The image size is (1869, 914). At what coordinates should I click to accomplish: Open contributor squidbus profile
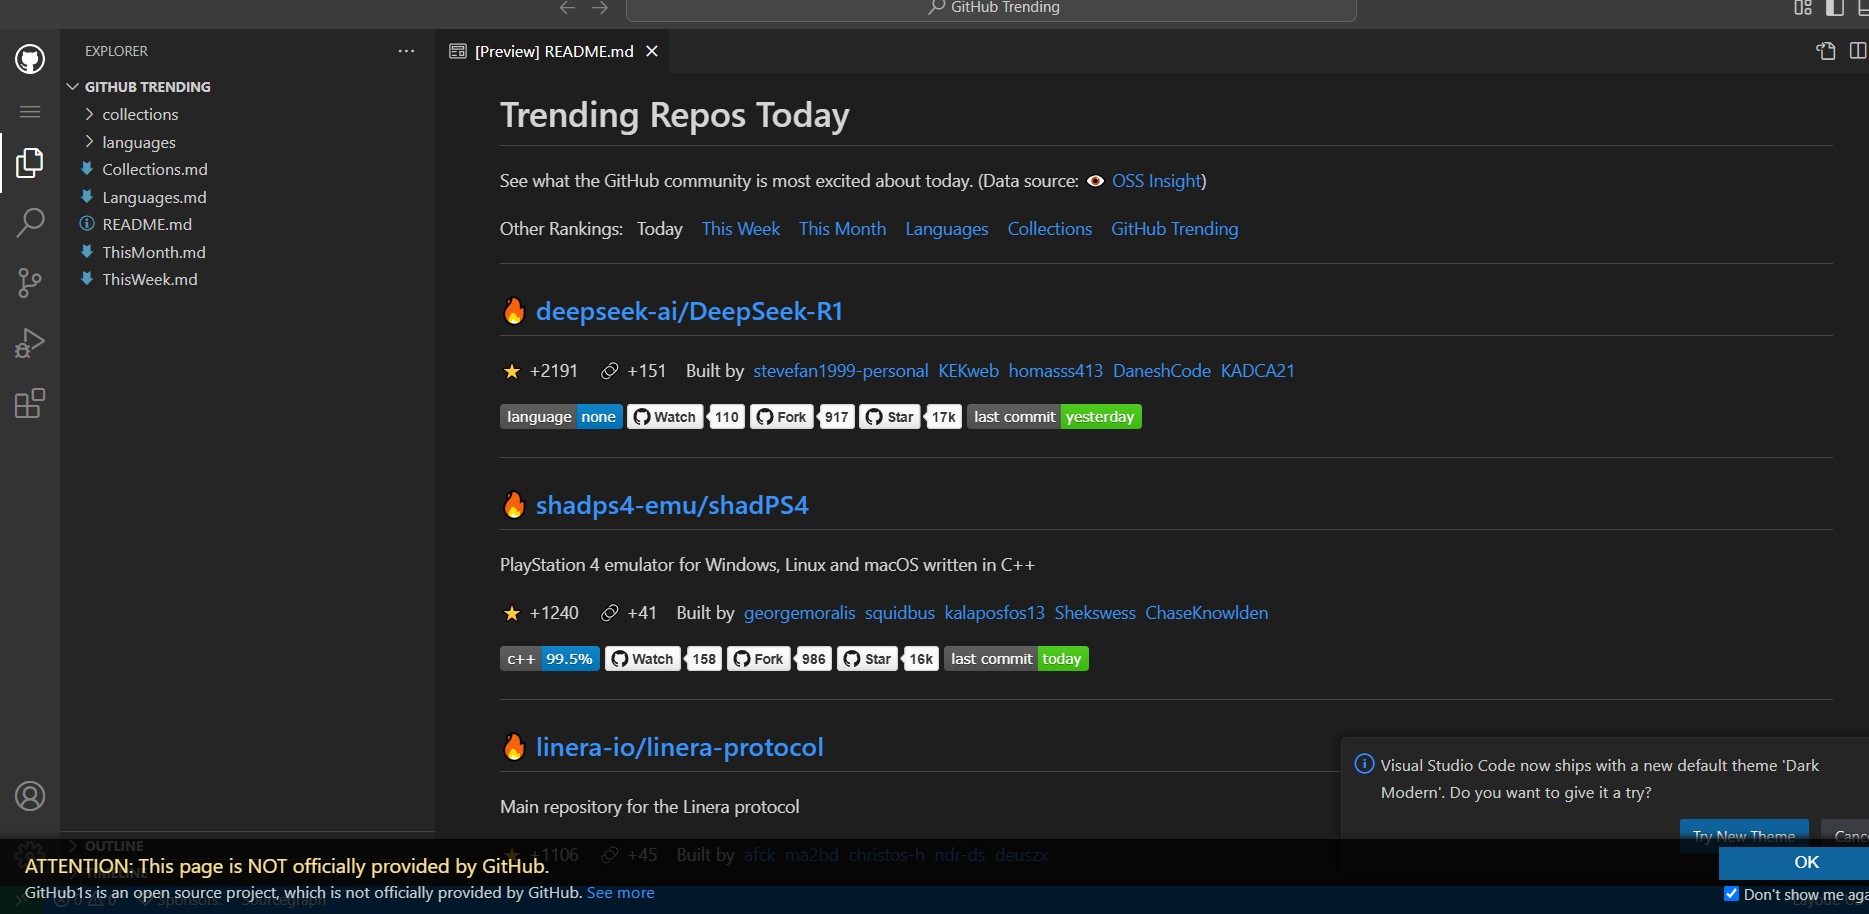click(x=900, y=613)
